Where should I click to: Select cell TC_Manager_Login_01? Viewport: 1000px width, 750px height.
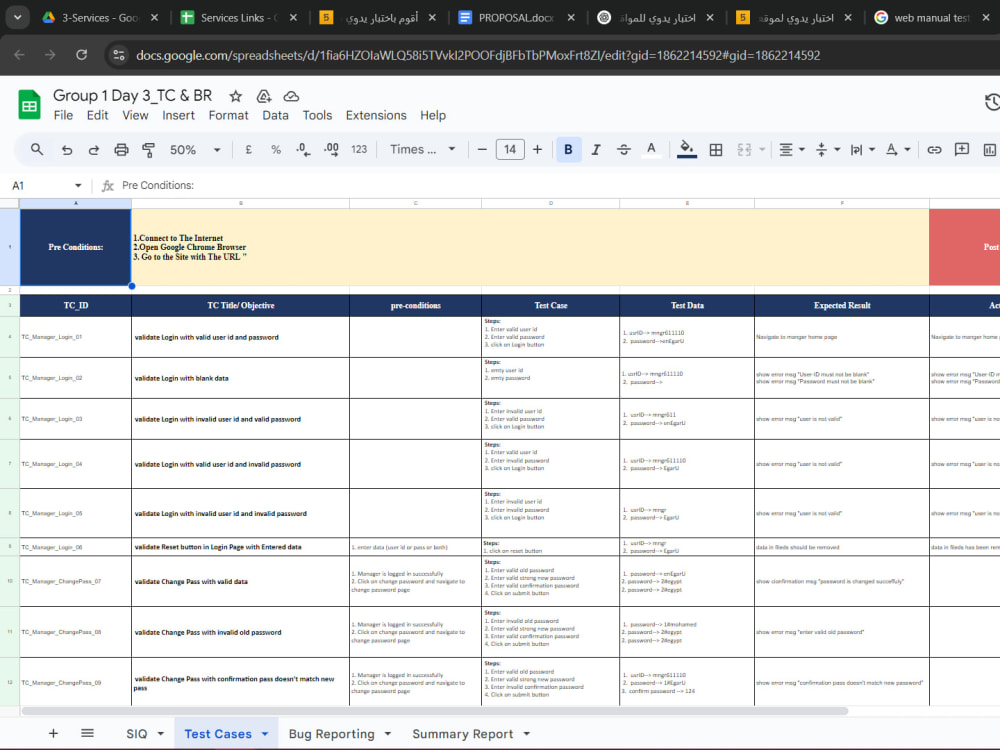tap(75, 337)
